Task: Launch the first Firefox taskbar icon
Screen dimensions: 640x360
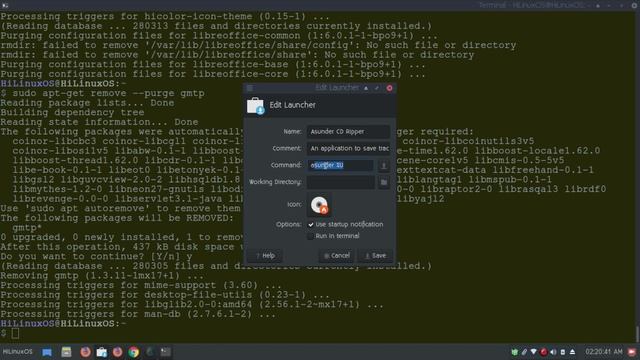Action: pyautogui.click(x=85, y=352)
